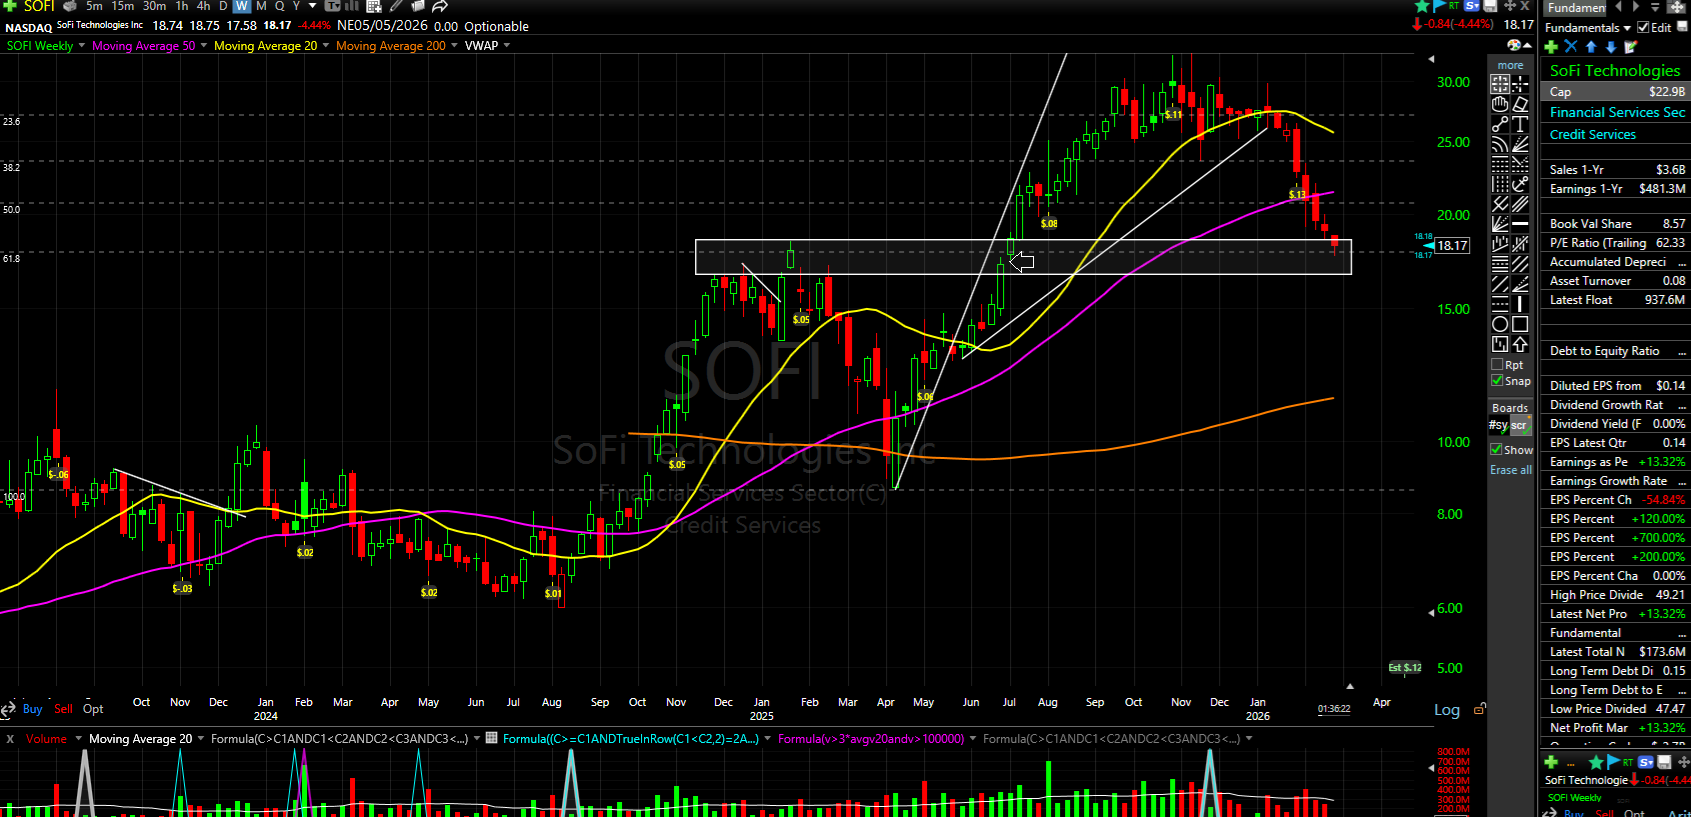
Task: Select the rectangle drawing tool
Action: [1520, 324]
